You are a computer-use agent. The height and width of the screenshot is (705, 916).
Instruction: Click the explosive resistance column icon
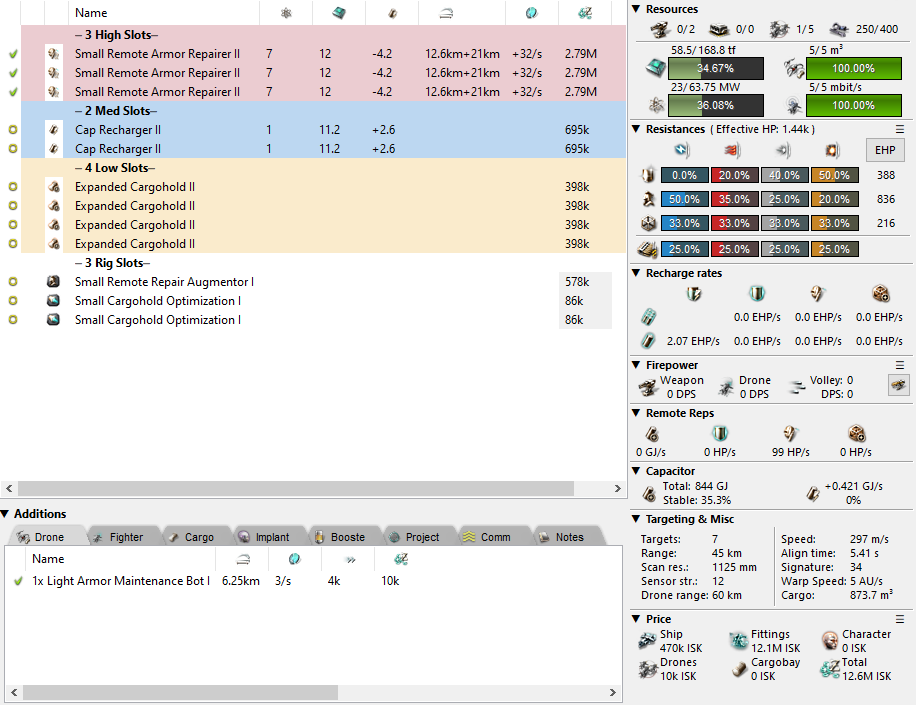(x=831, y=151)
